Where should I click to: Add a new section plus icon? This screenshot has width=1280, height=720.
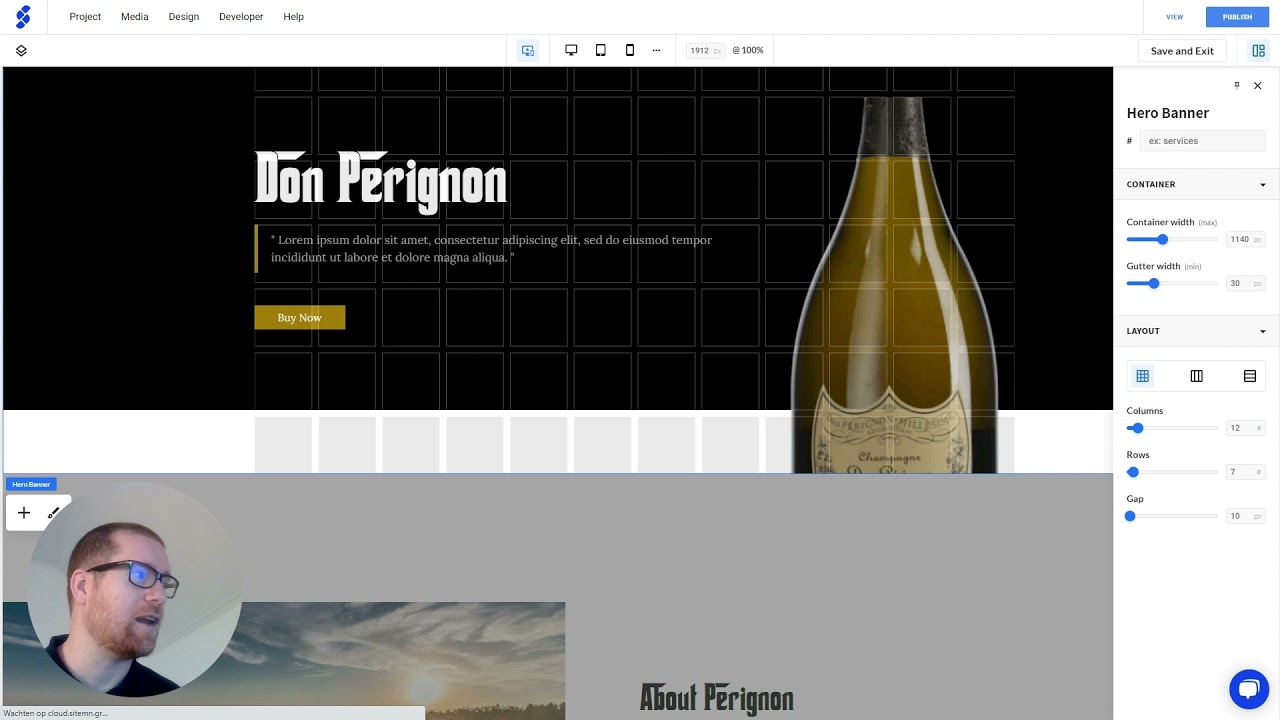pyautogui.click(x=24, y=513)
